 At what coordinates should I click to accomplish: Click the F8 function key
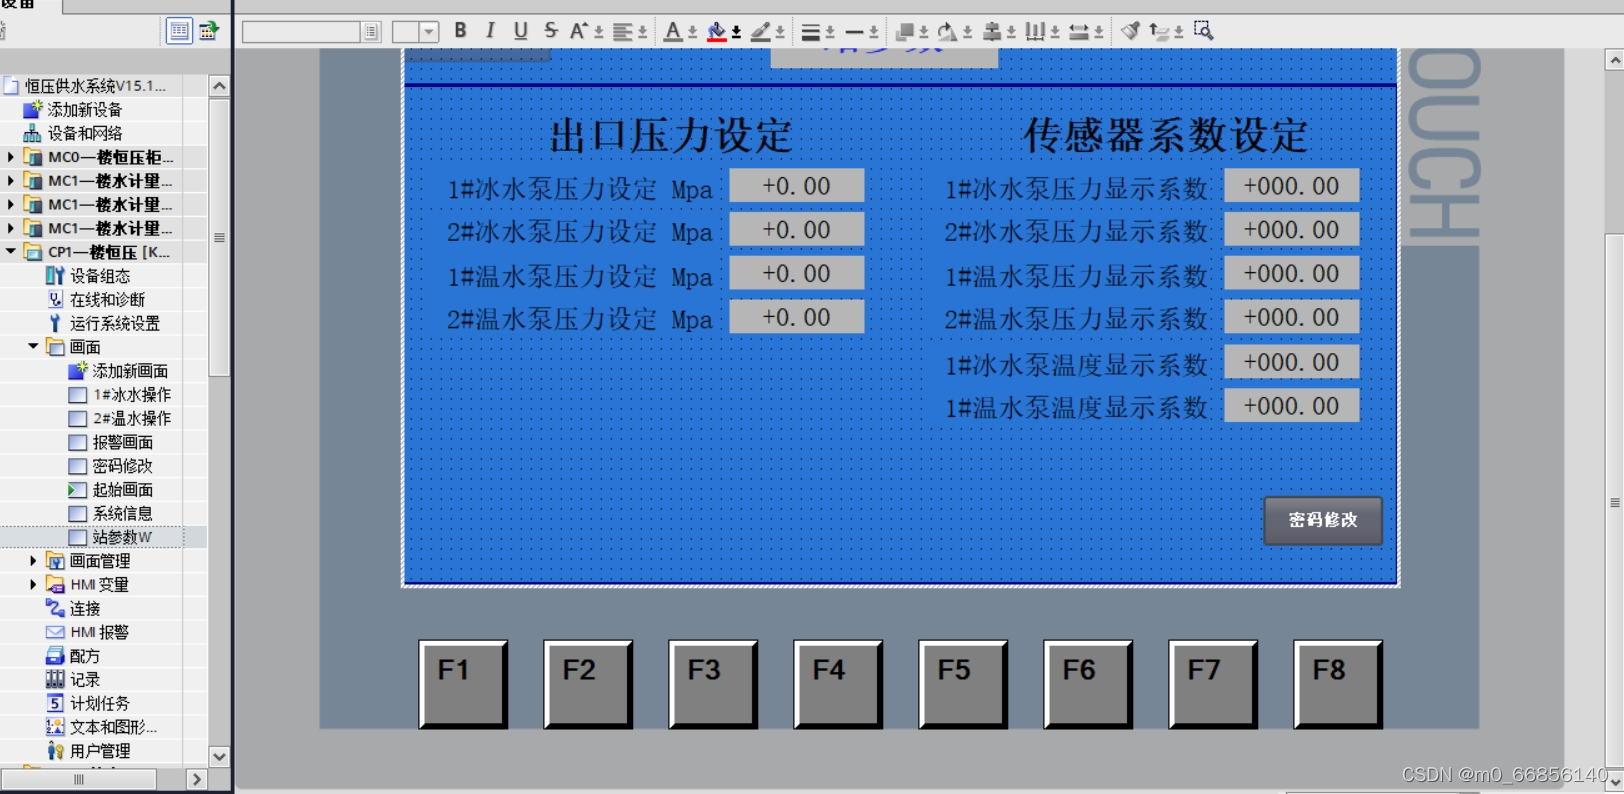point(1338,684)
